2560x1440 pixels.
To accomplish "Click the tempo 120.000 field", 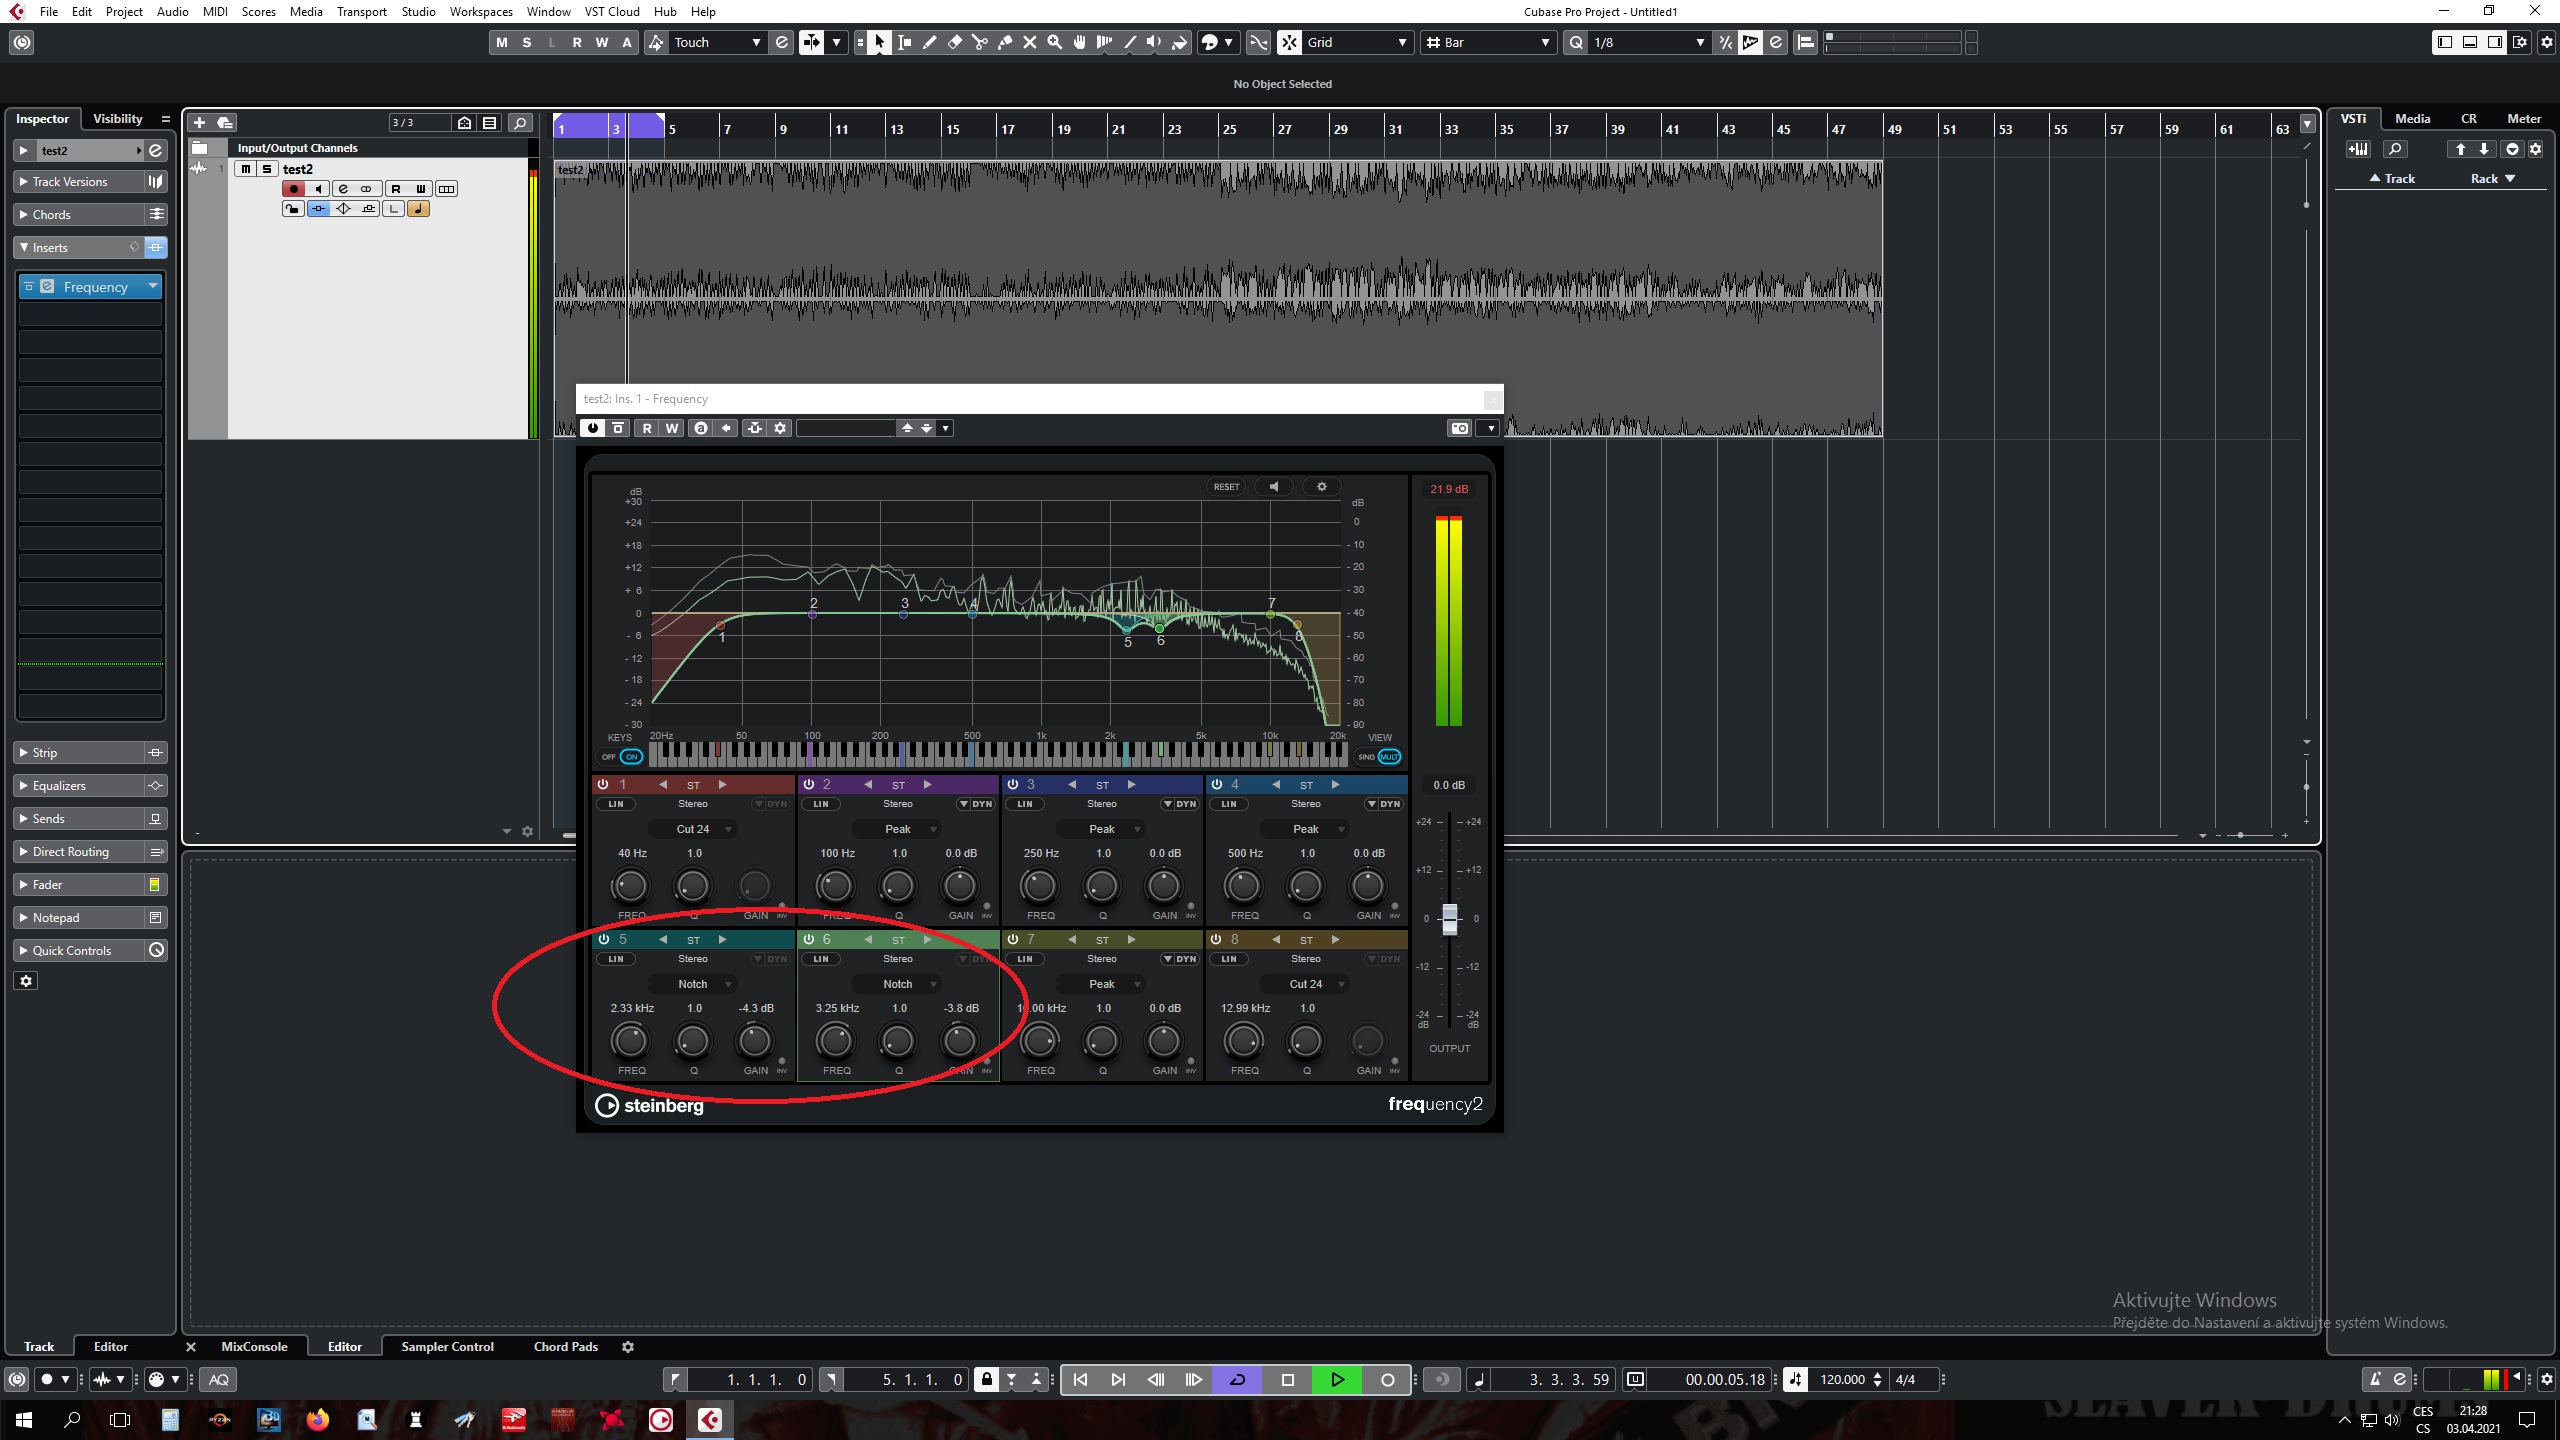I will pos(1841,1380).
